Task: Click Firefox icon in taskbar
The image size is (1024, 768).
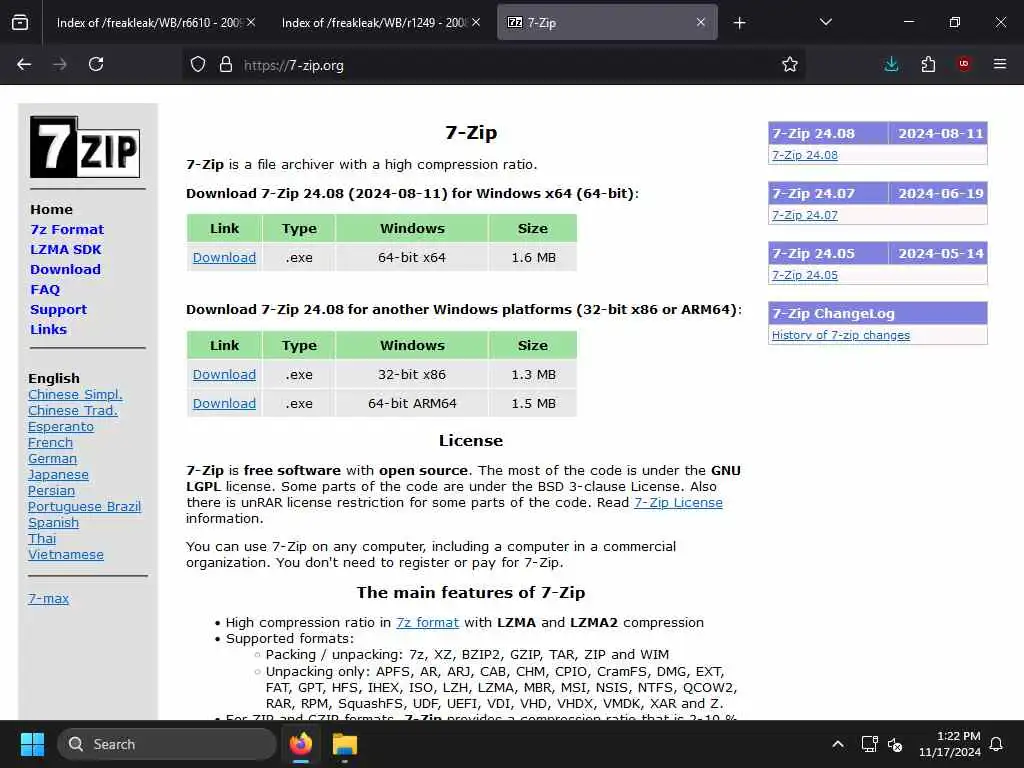Action: pos(300,744)
